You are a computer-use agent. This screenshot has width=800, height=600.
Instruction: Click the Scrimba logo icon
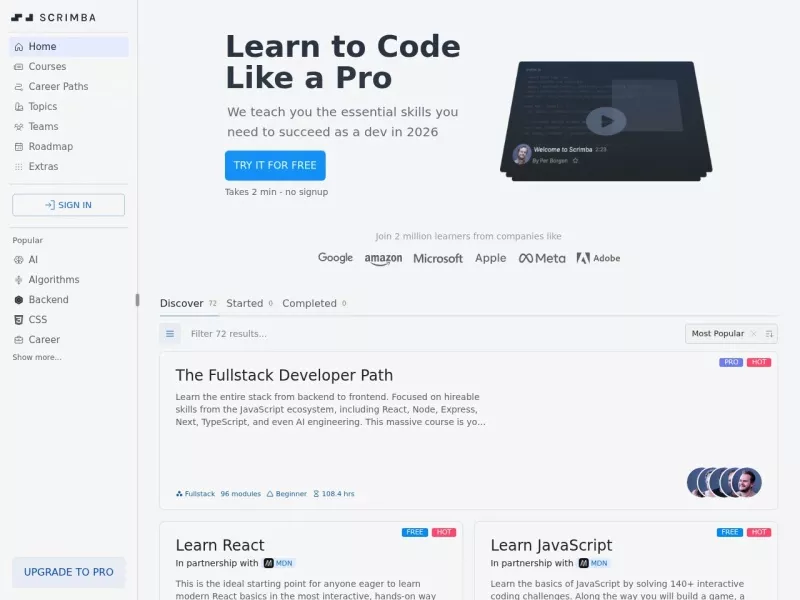(22, 17)
